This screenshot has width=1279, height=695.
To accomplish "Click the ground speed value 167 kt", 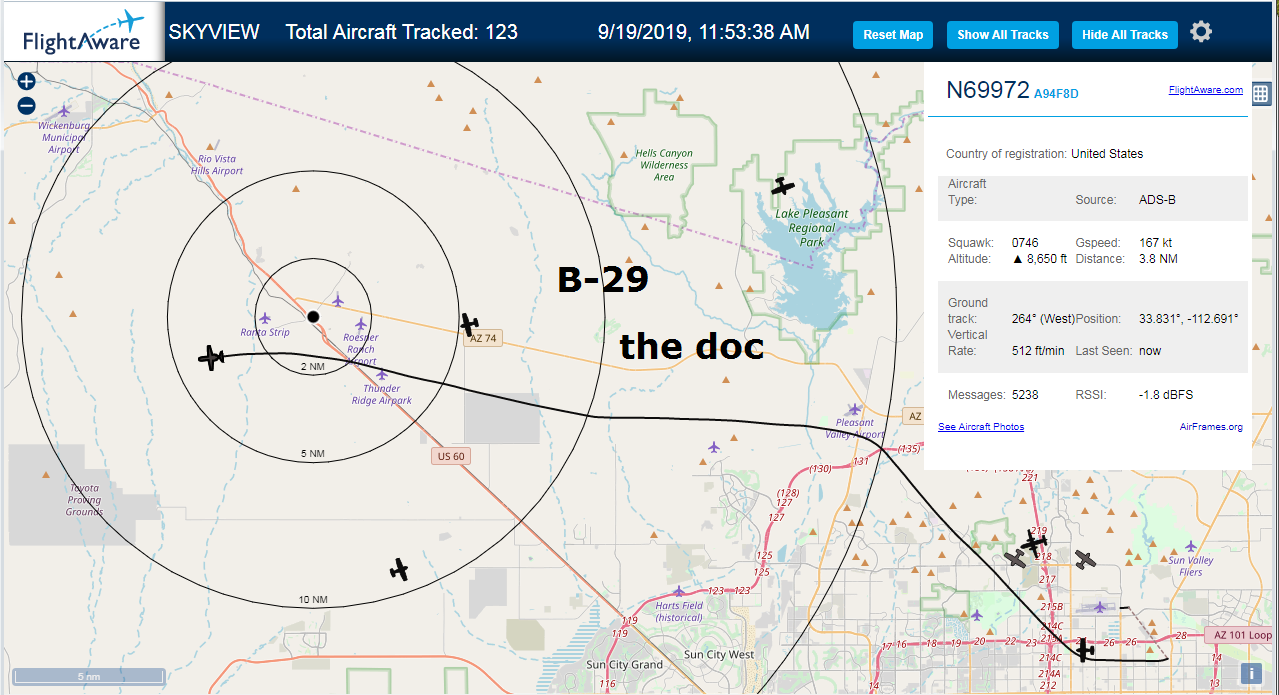I will [1155, 243].
